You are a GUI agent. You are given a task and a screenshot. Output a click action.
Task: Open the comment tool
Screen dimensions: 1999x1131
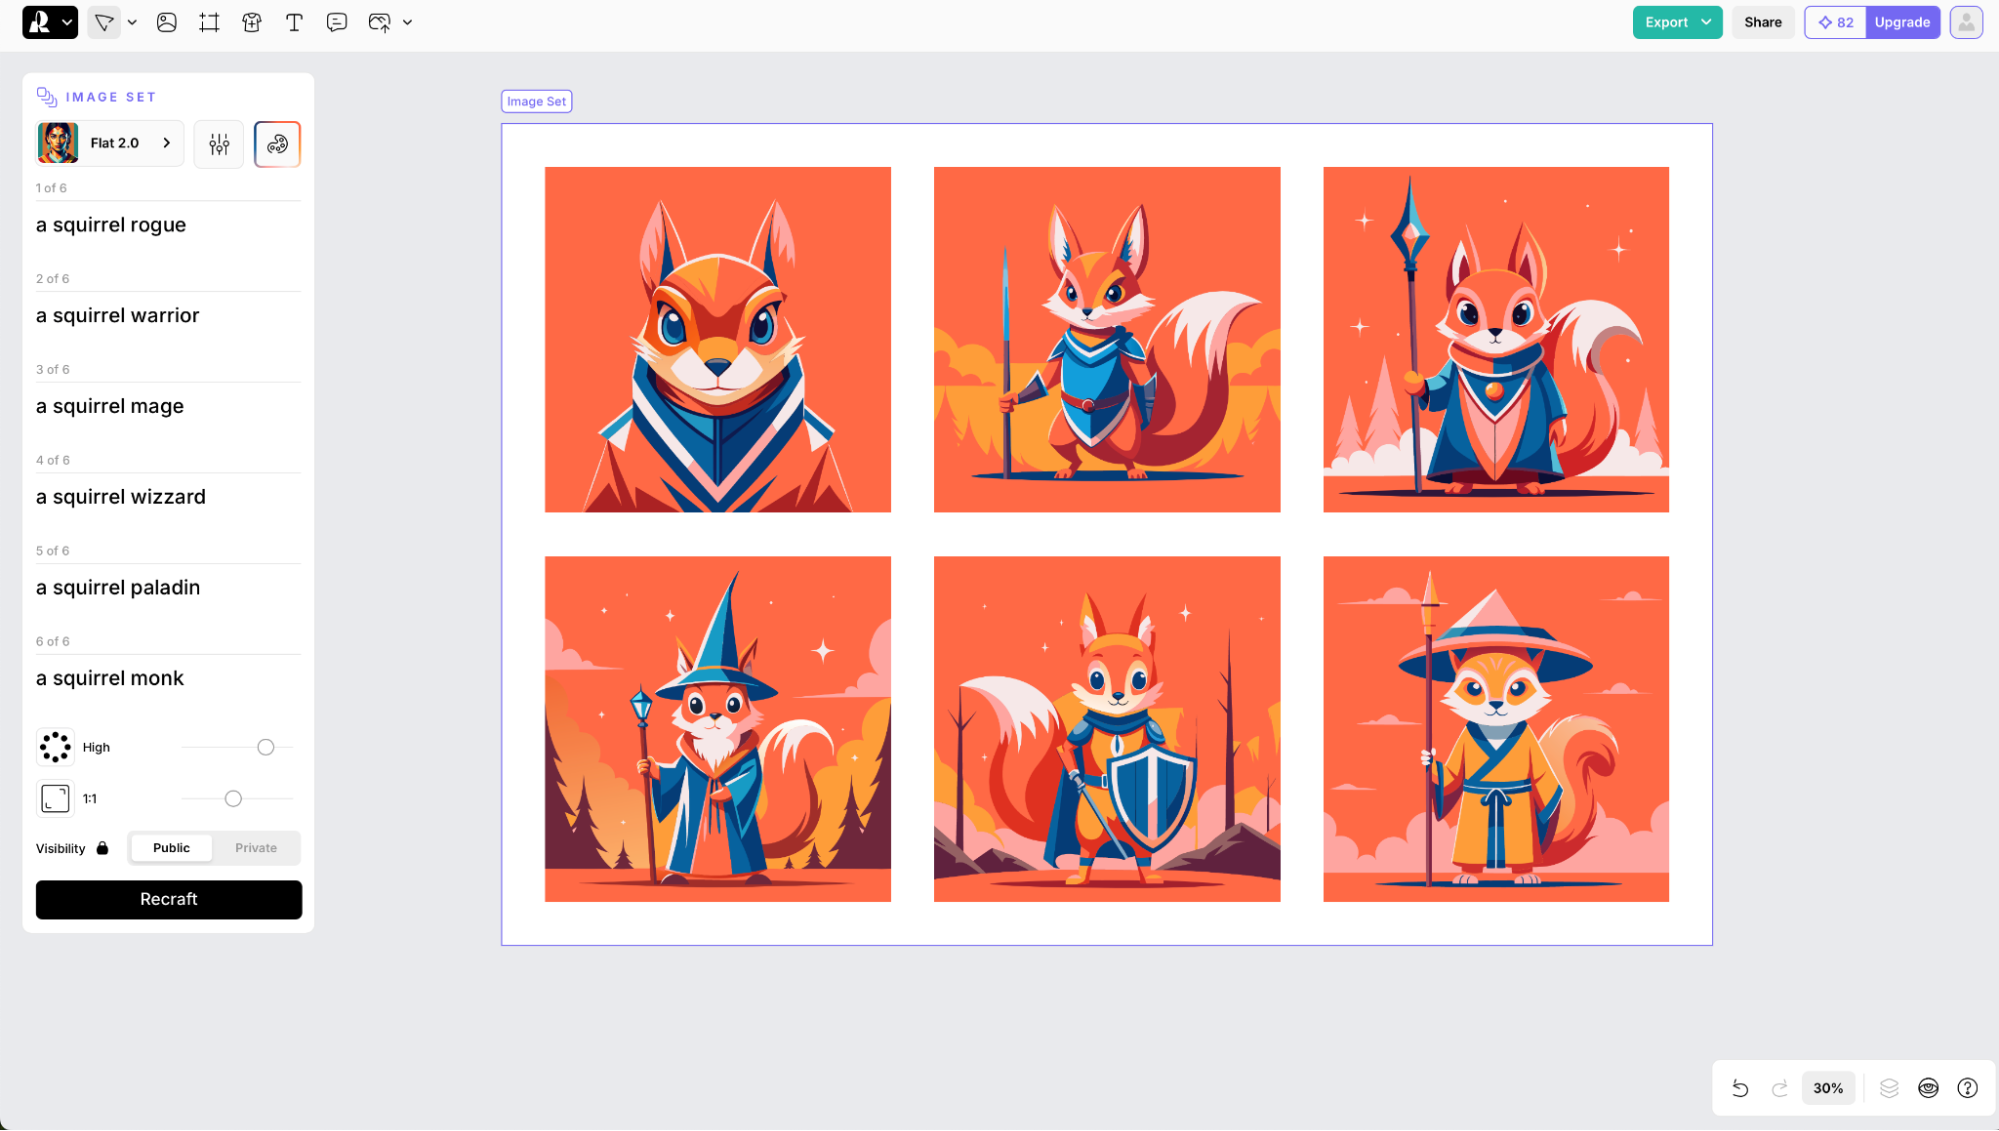(337, 22)
